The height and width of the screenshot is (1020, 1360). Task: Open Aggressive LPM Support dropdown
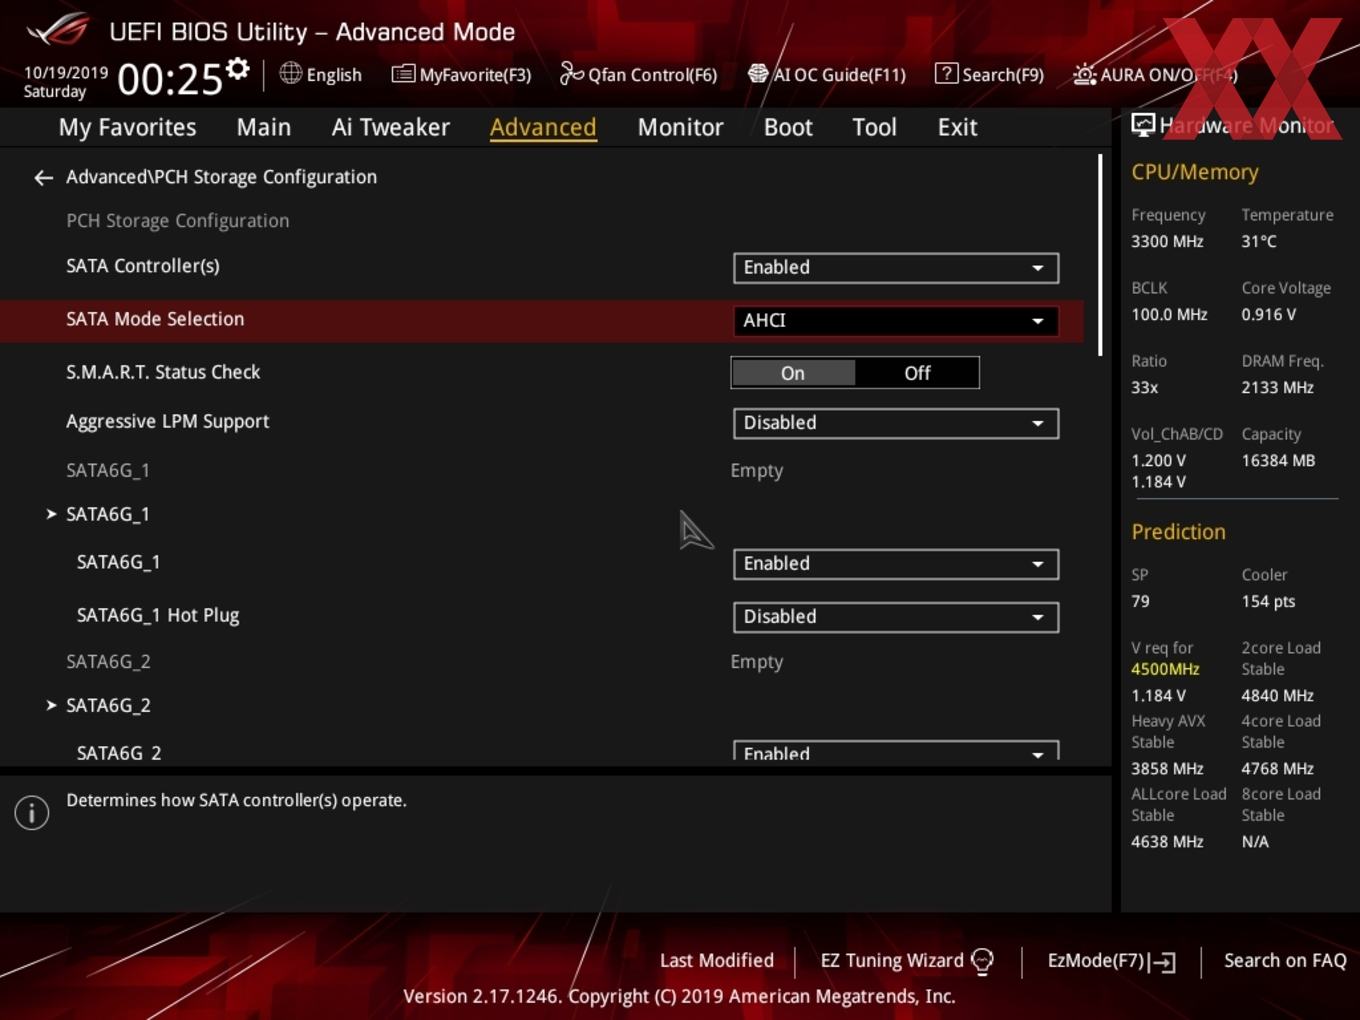(895, 423)
